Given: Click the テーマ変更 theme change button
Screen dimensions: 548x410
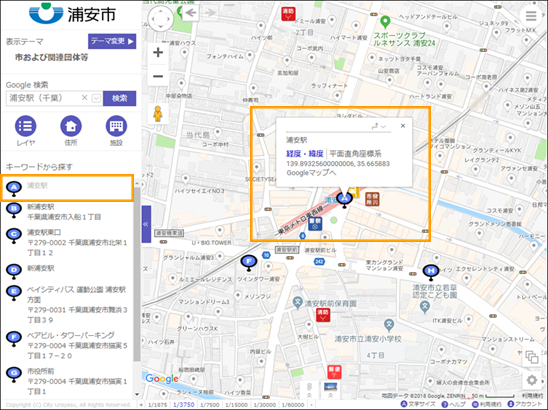Looking at the screenshot, I should [x=112, y=41].
